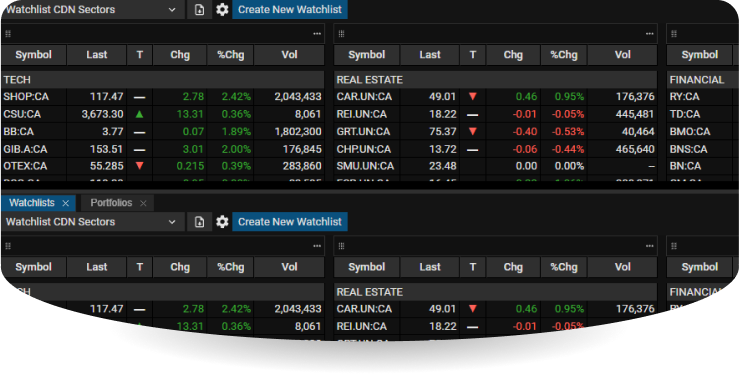Select the BNS:CA symbol
The width and height of the screenshot is (739, 374).
coord(689,149)
